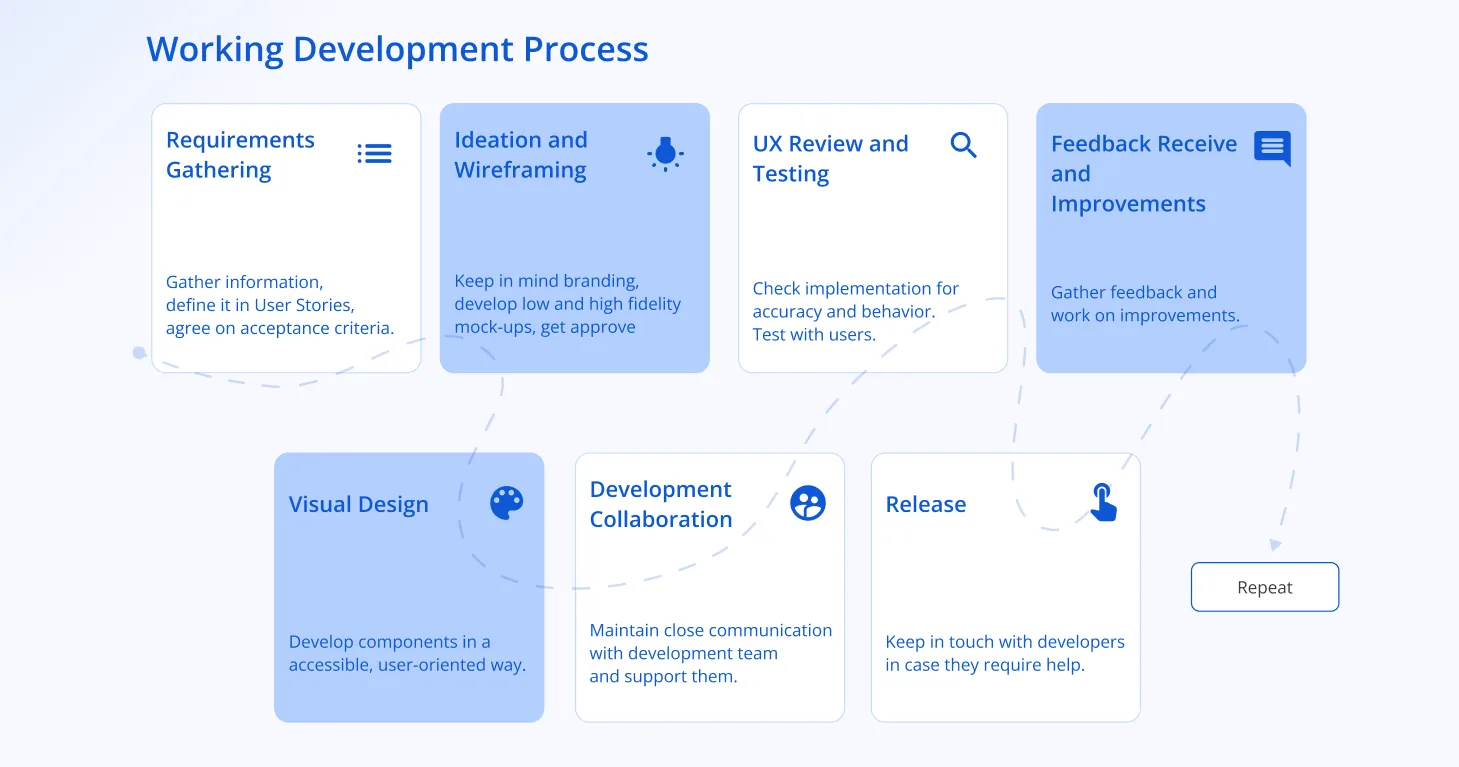Click the pointing hand icon in Release card
The width and height of the screenshot is (1459, 767).
(x=1103, y=502)
